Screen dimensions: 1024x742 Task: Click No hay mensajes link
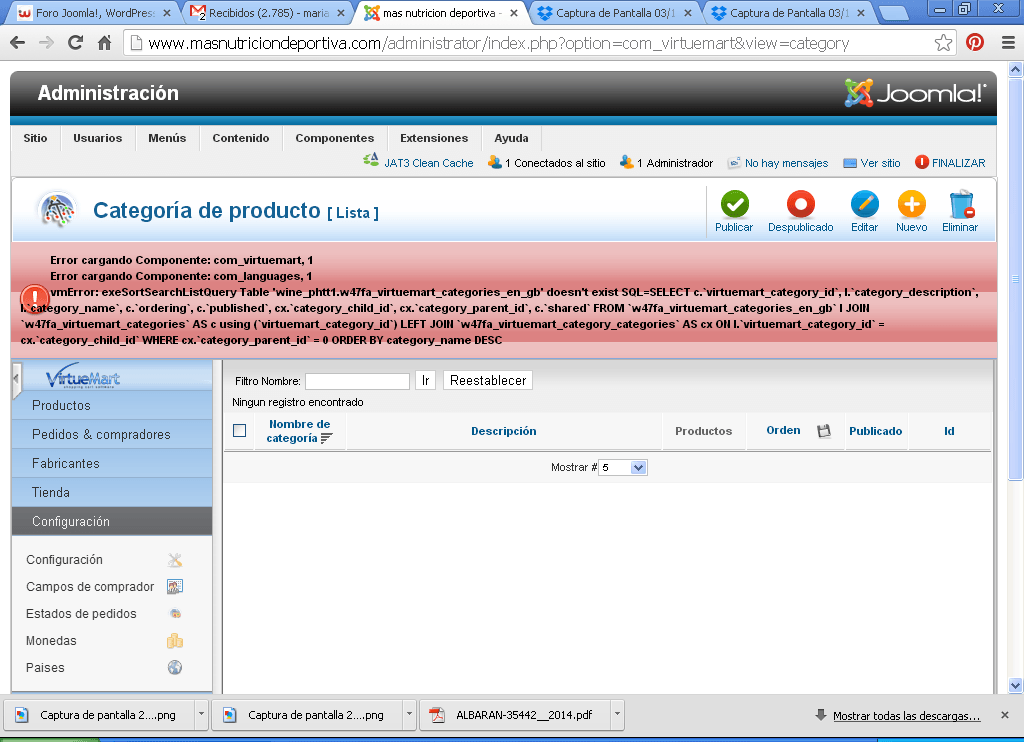[786, 163]
